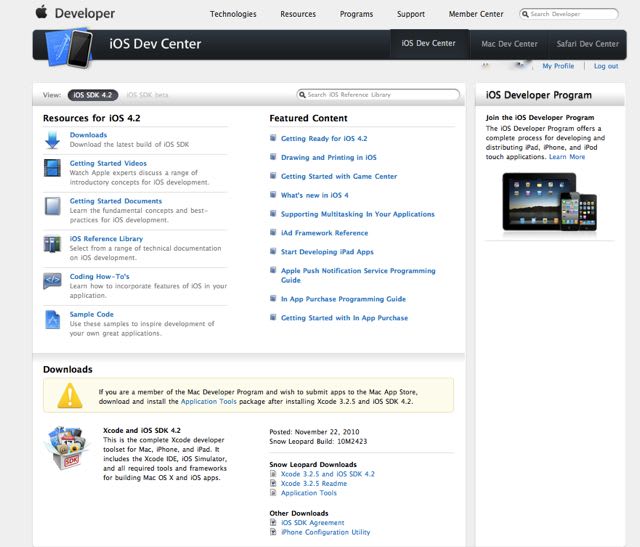Open Getting Started Documents link
The height and width of the screenshot is (547, 640).
116,201
